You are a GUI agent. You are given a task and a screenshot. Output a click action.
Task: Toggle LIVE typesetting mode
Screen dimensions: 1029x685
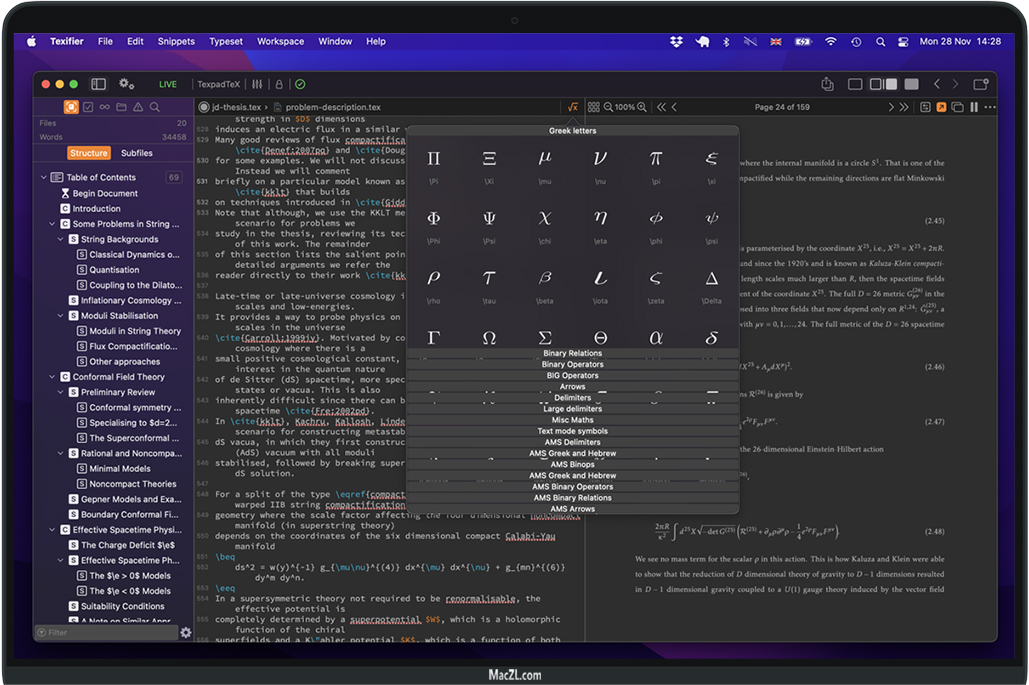[168, 84]
